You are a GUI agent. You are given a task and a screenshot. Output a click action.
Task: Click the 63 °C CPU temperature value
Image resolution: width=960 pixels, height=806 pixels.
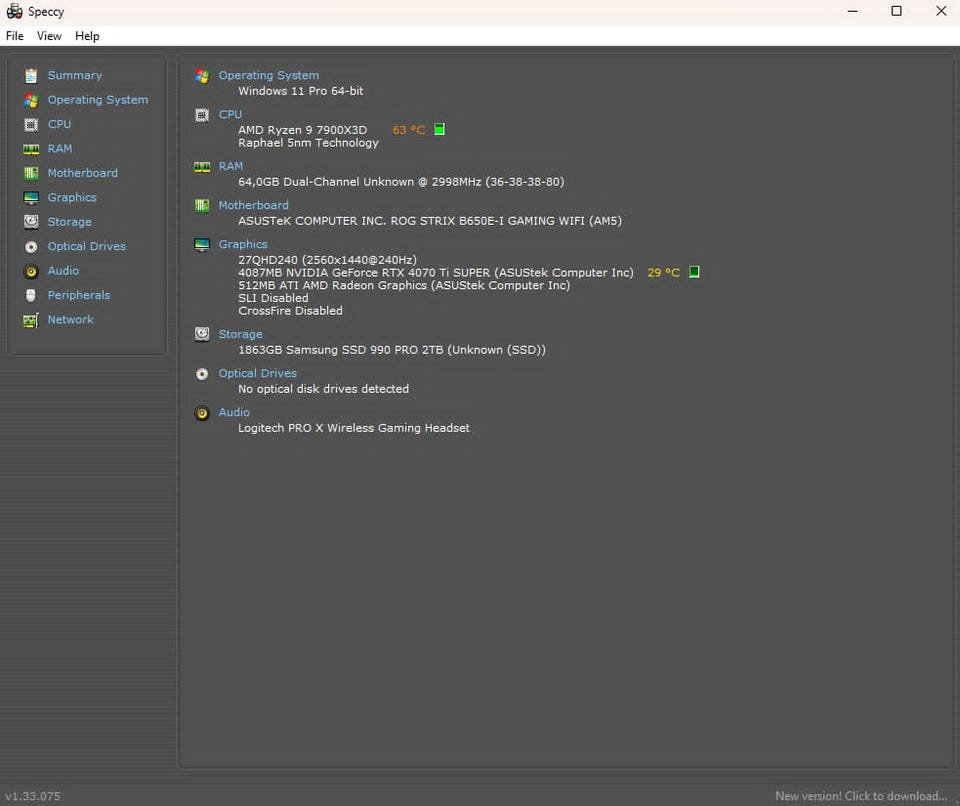point(408,130)
